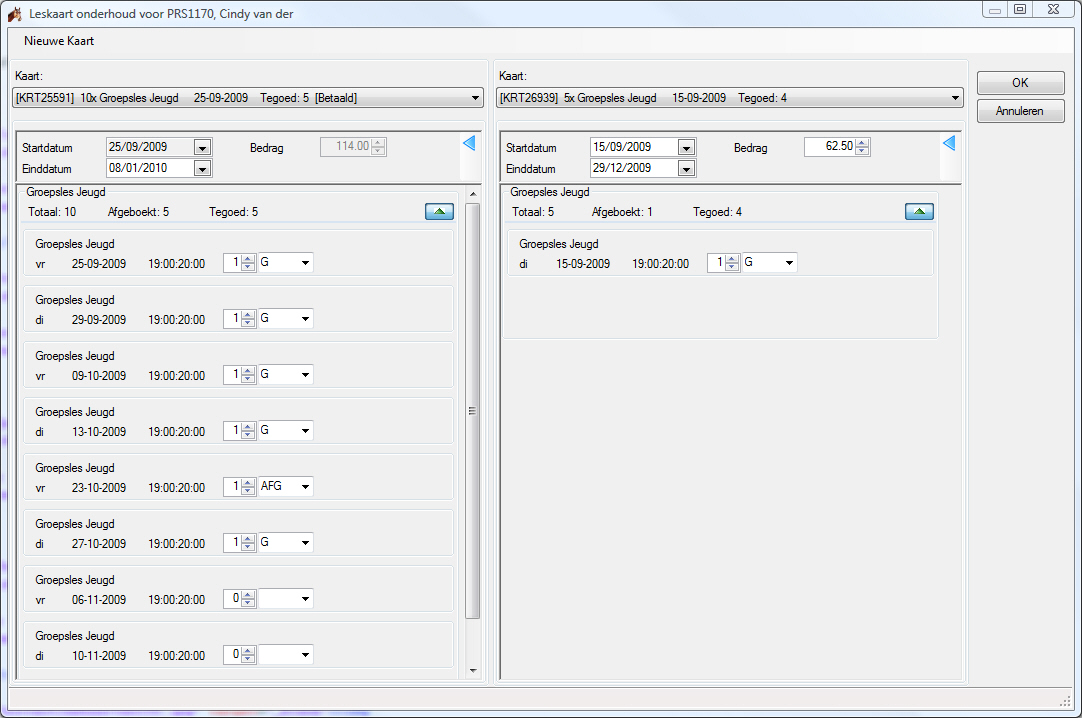Viewport: 1082px width, 718px height.
Task: Click the Annuleren button
Action: (x=1021, y=111)
